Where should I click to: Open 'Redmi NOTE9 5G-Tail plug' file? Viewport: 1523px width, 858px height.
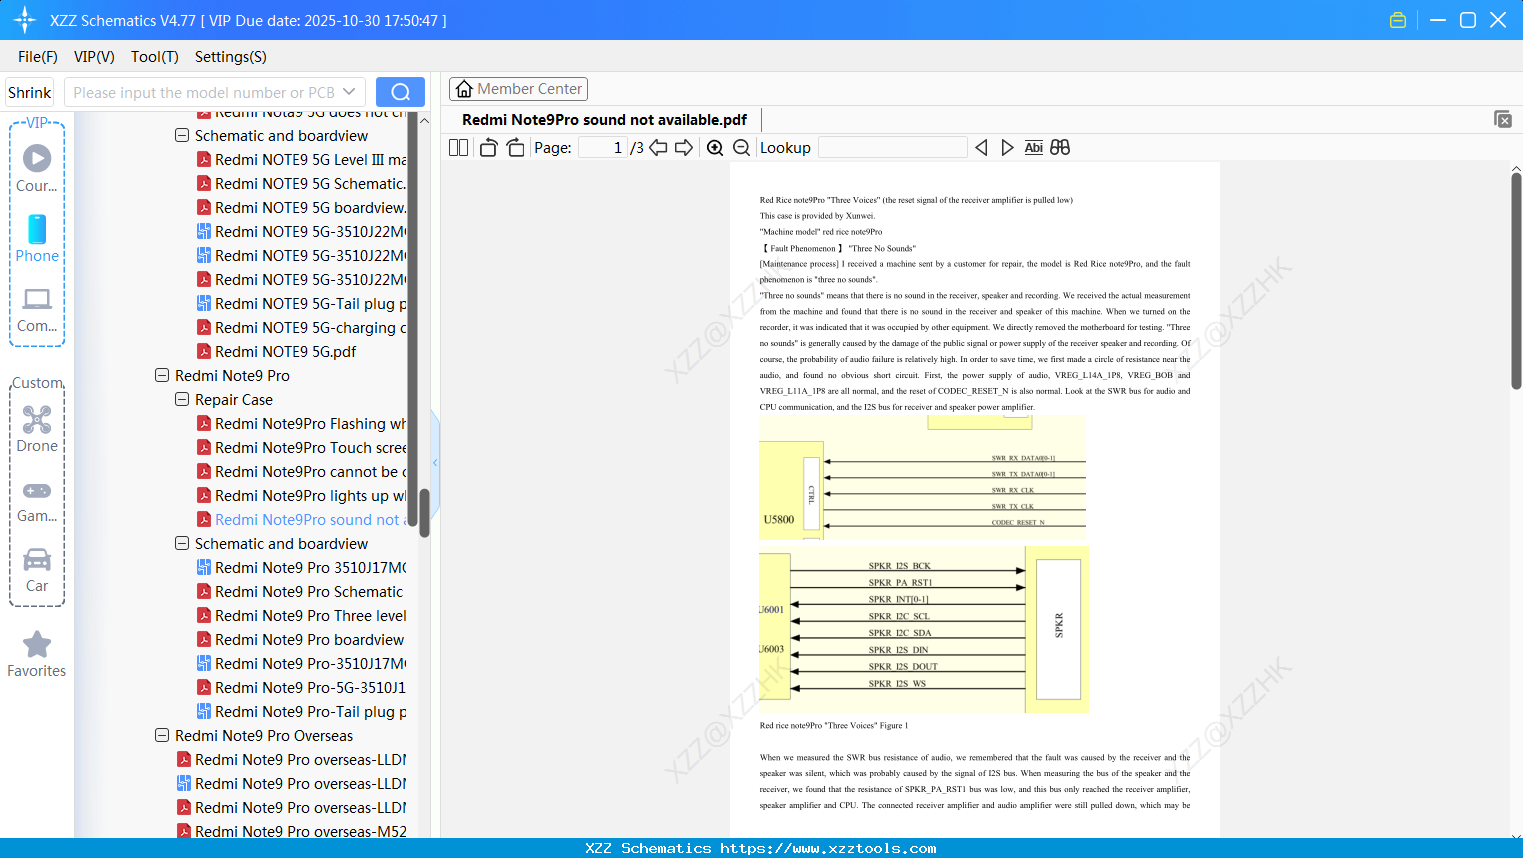(x=301, y=304)
